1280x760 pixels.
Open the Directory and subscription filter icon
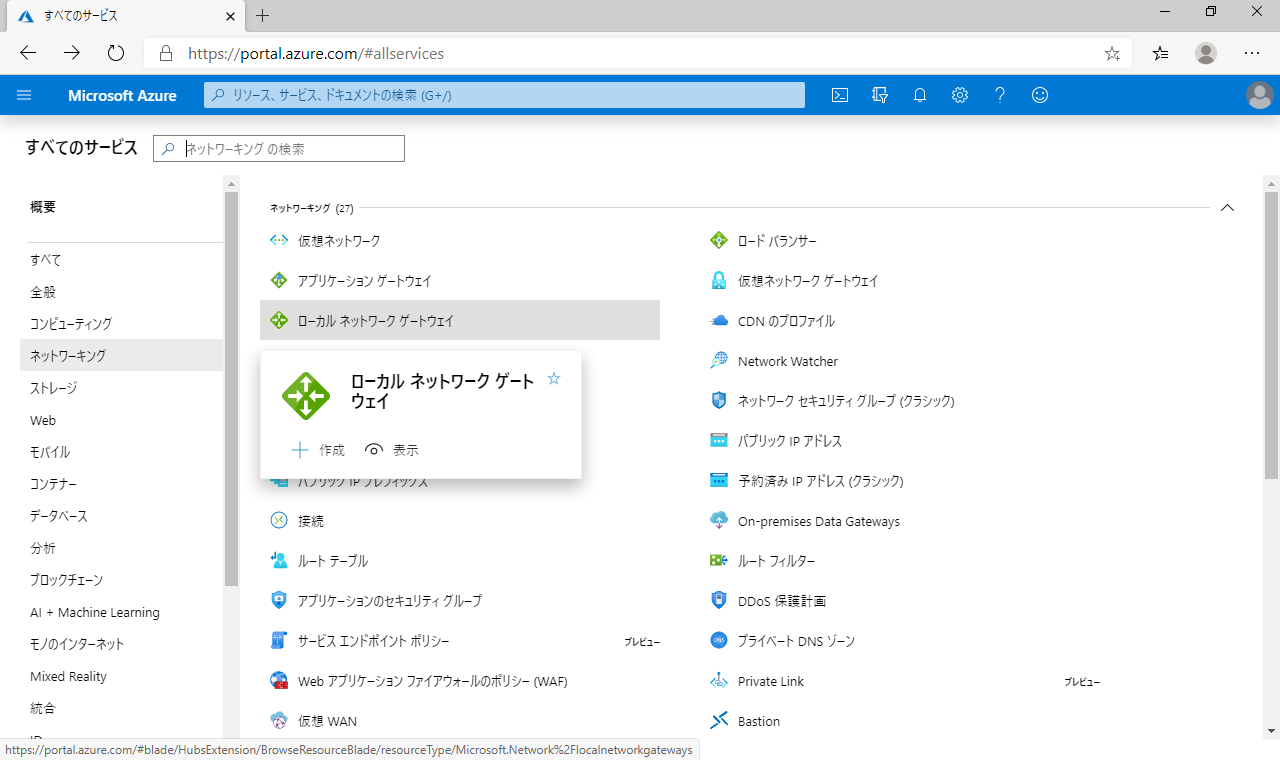point(880,95)
